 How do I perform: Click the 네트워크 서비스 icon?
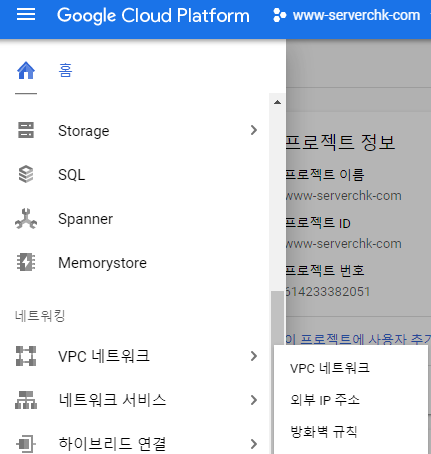(x=26, y=400)
